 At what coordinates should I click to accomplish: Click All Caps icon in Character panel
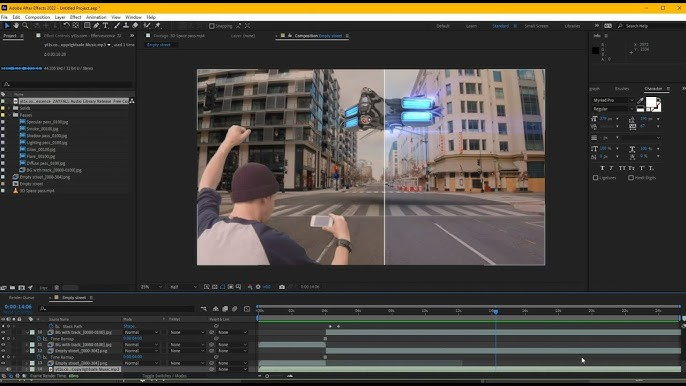tap(622, 168)
